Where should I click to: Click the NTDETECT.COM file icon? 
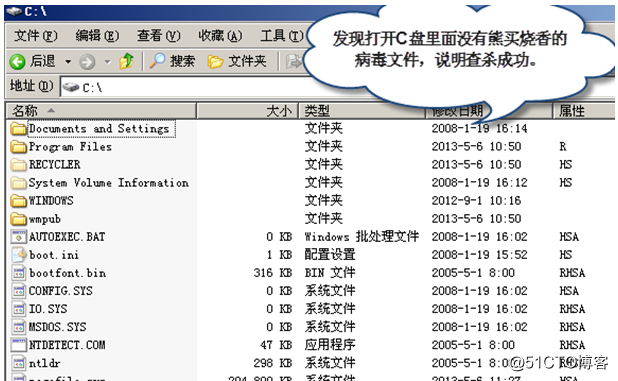tap(19, 345)
